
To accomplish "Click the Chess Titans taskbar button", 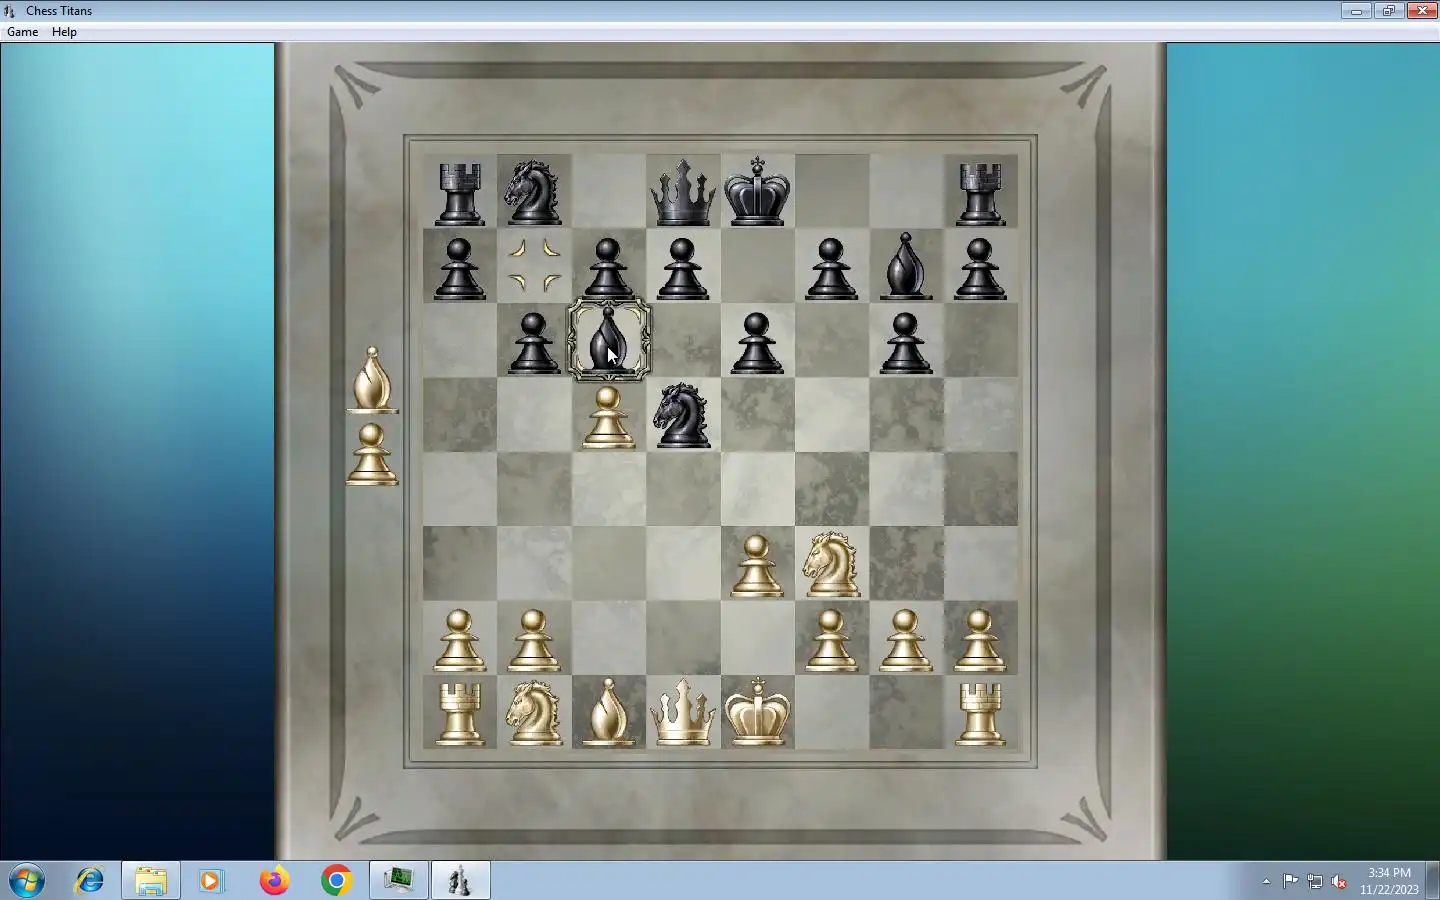I will [x=461, y=881].
